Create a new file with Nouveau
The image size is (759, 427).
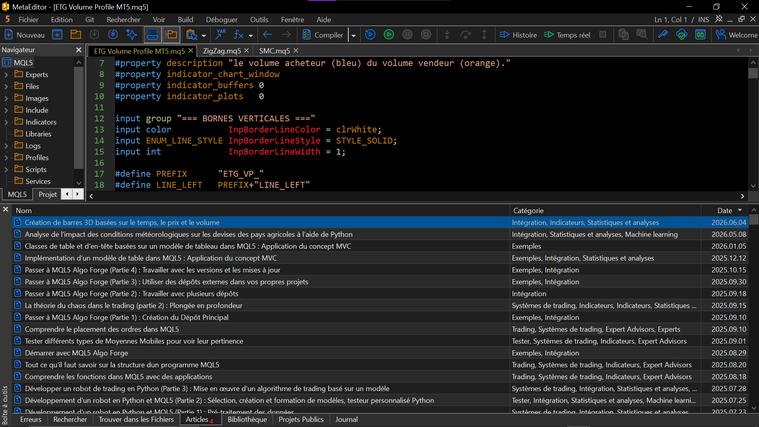(x=25, y=35)
